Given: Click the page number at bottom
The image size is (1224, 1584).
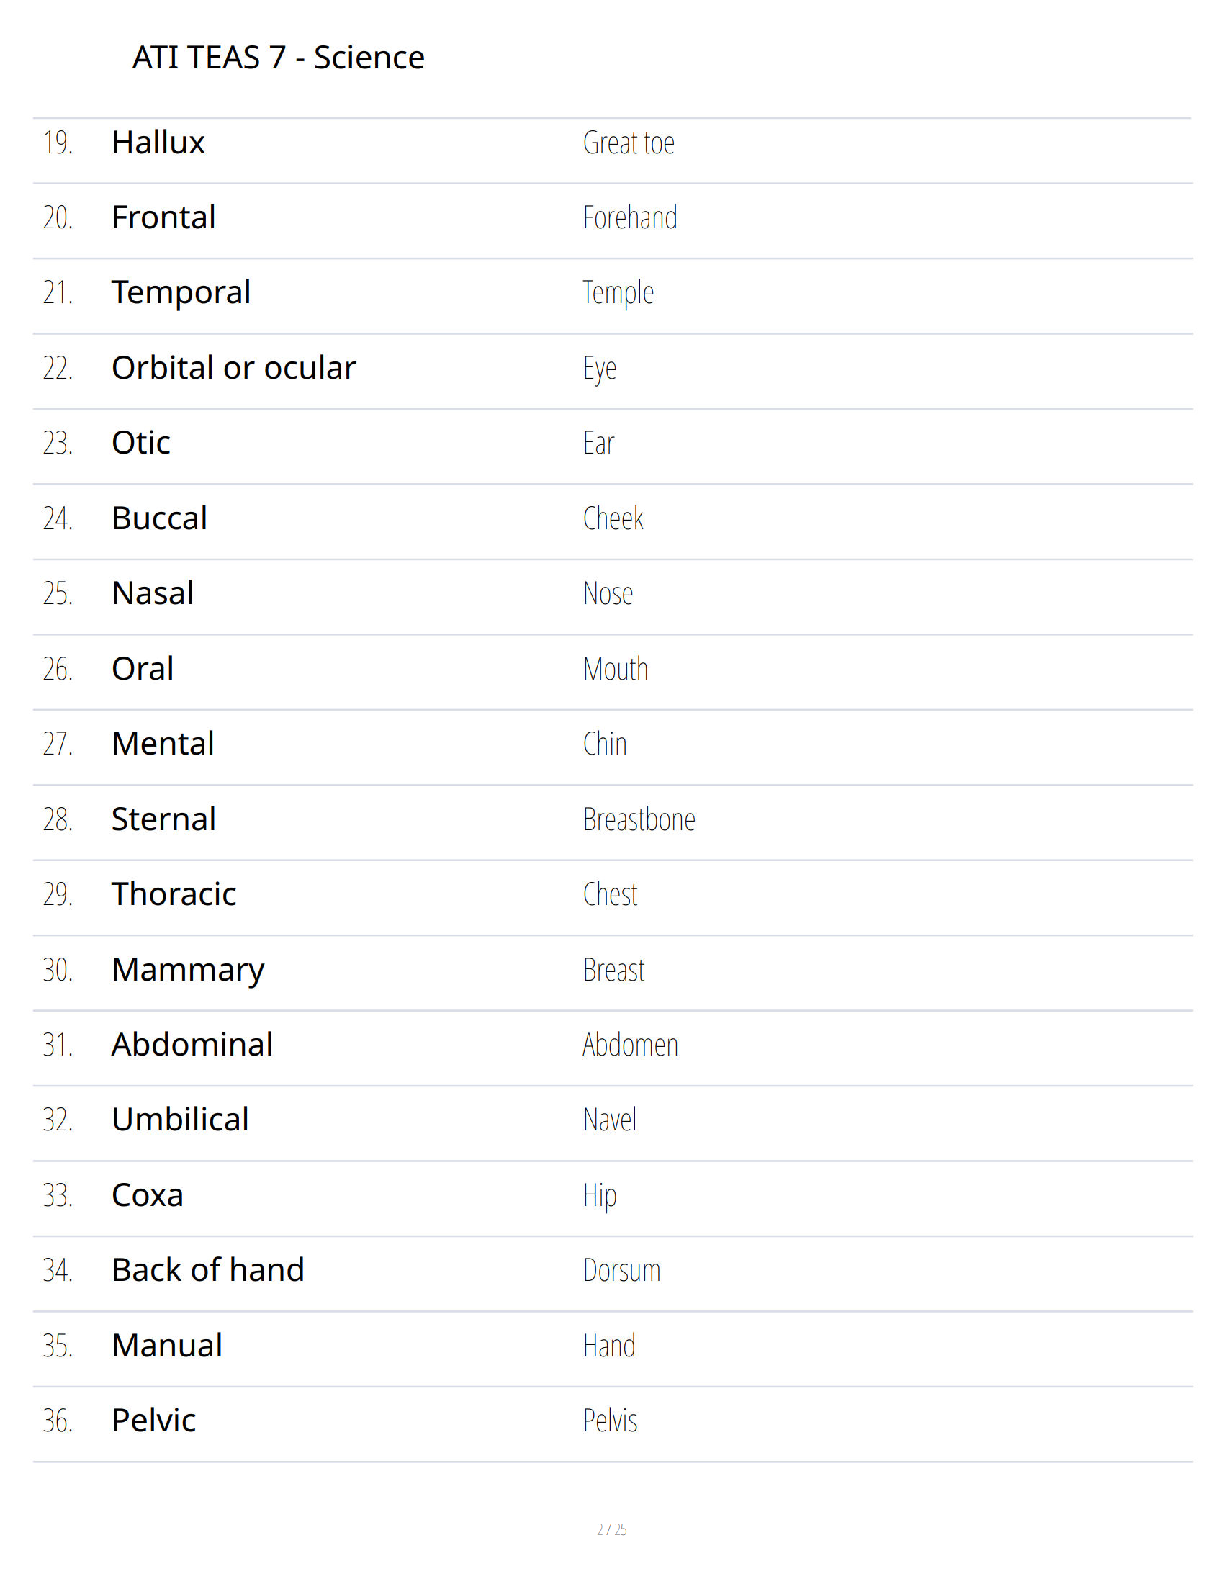Looking at the screenshot, I should tap(612, 1529).
